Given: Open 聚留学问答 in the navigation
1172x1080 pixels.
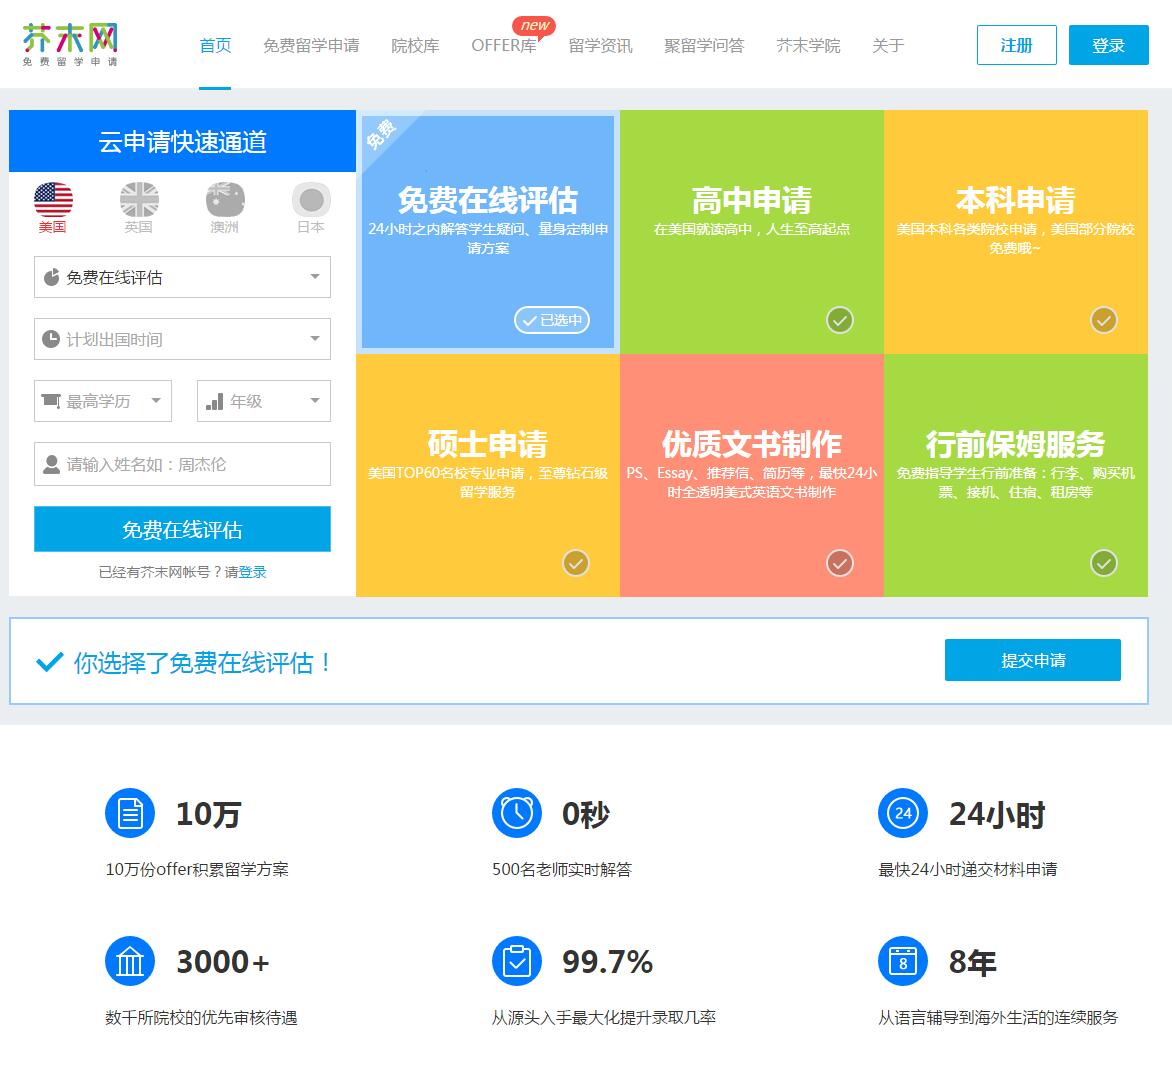Looking at the screenshot, I should pos(704,46).
